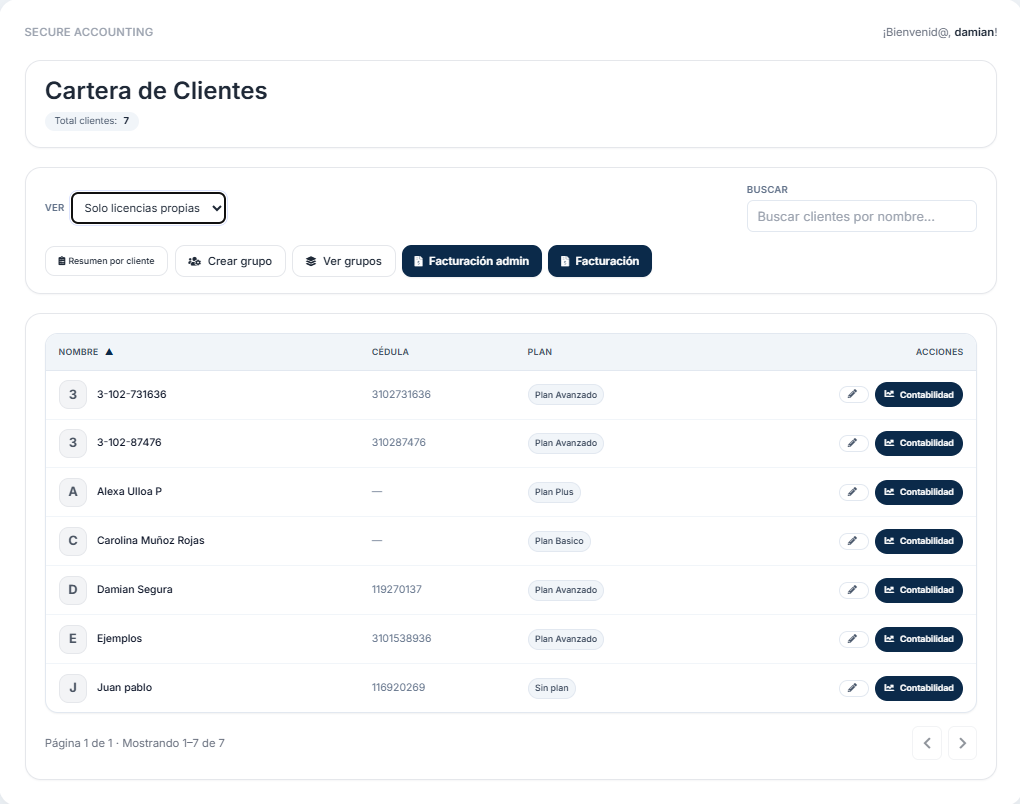Click the Crear grupo button
This screenshot has height=804, width=1020.
230,261
